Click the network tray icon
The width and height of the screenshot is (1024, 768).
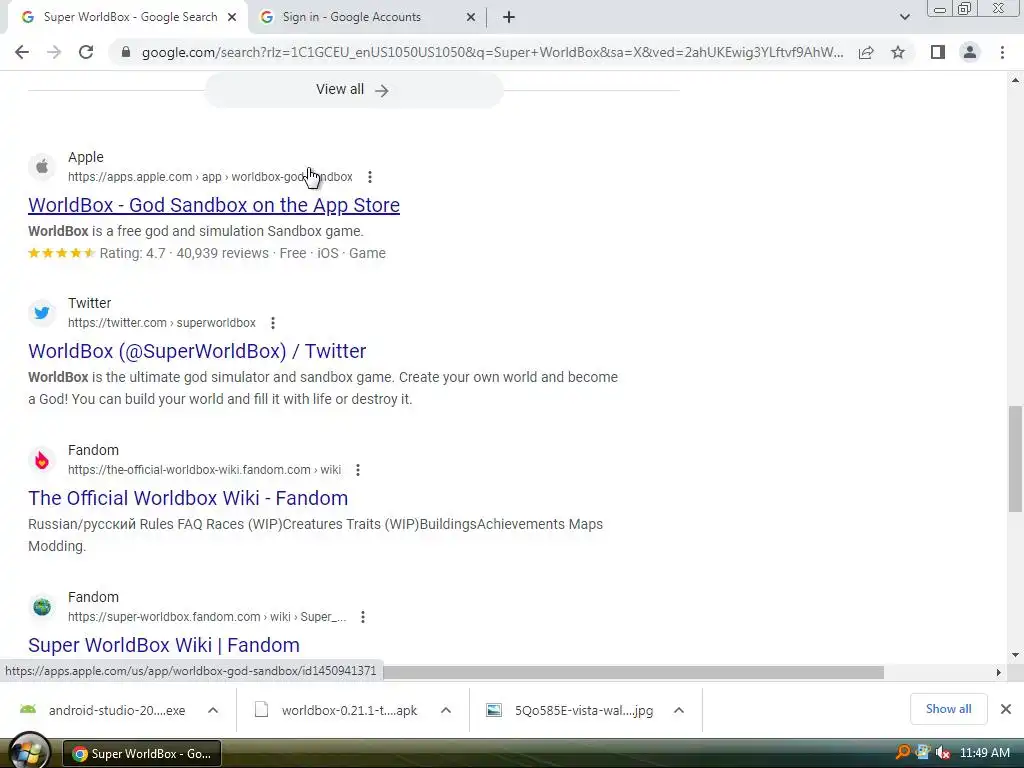922,752
